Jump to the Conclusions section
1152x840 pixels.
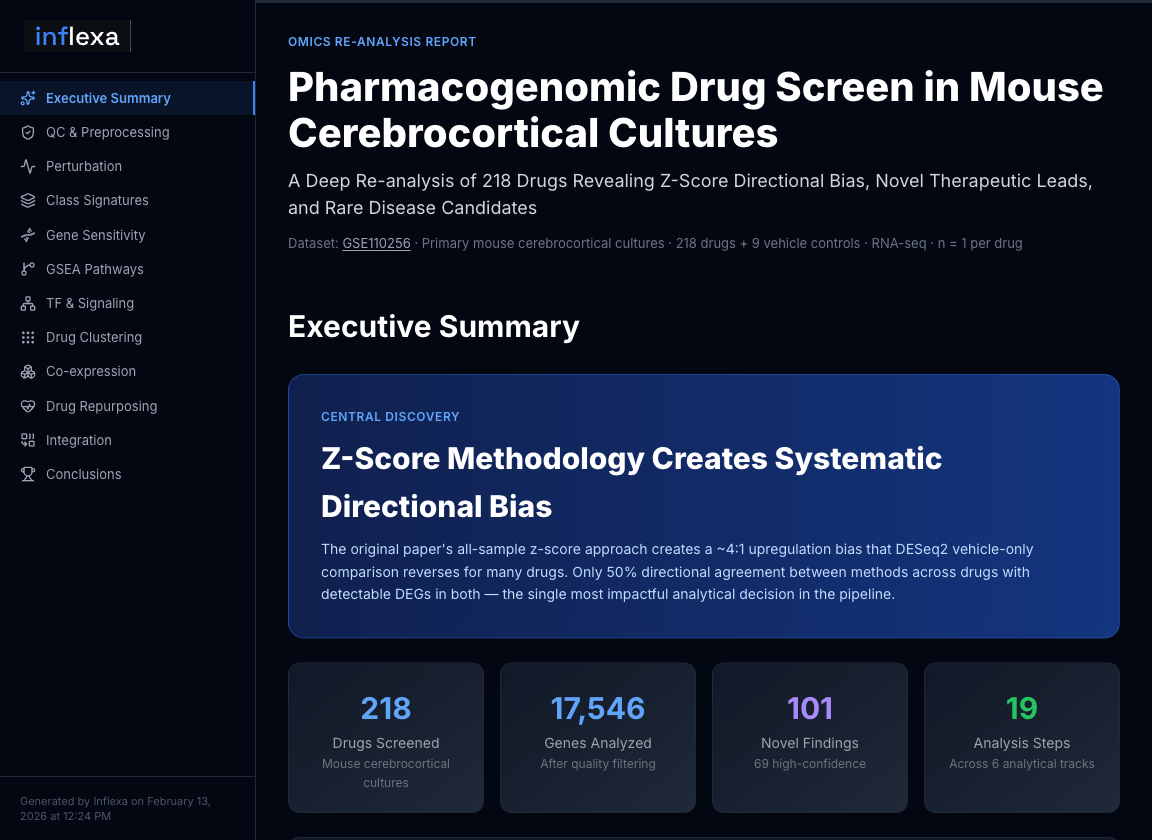coord(127,474)
